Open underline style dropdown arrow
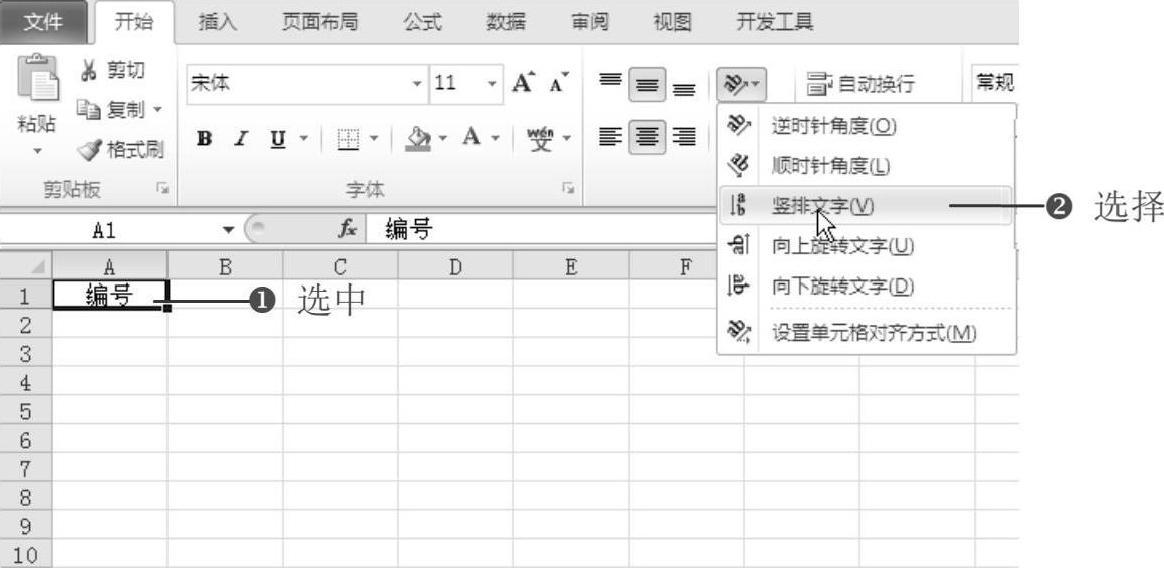This screenshot has width=1164, height=568. 303,139
